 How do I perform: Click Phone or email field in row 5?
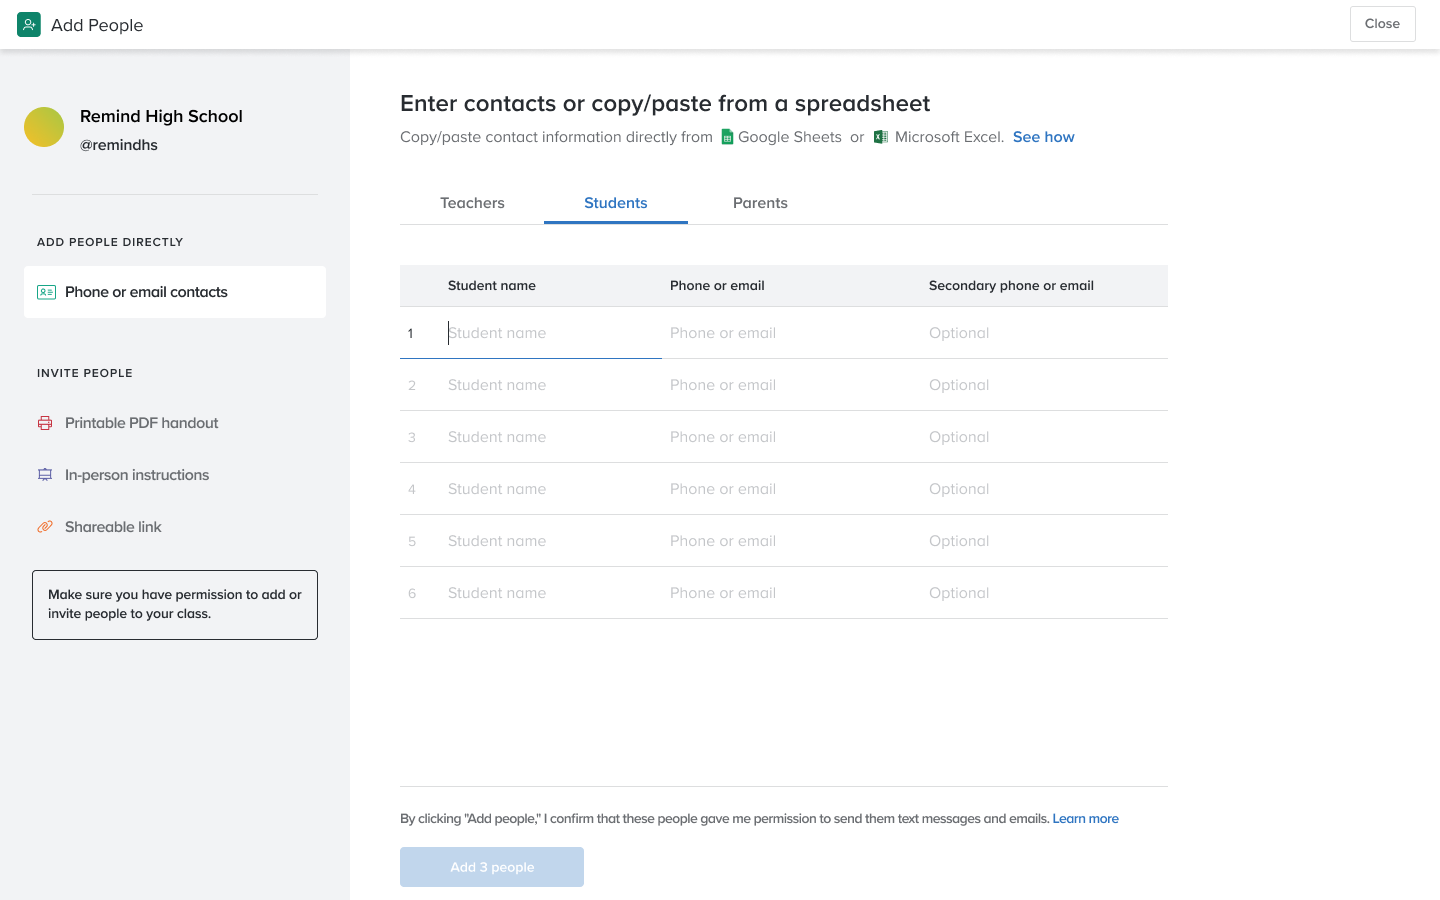pos(791,541)
